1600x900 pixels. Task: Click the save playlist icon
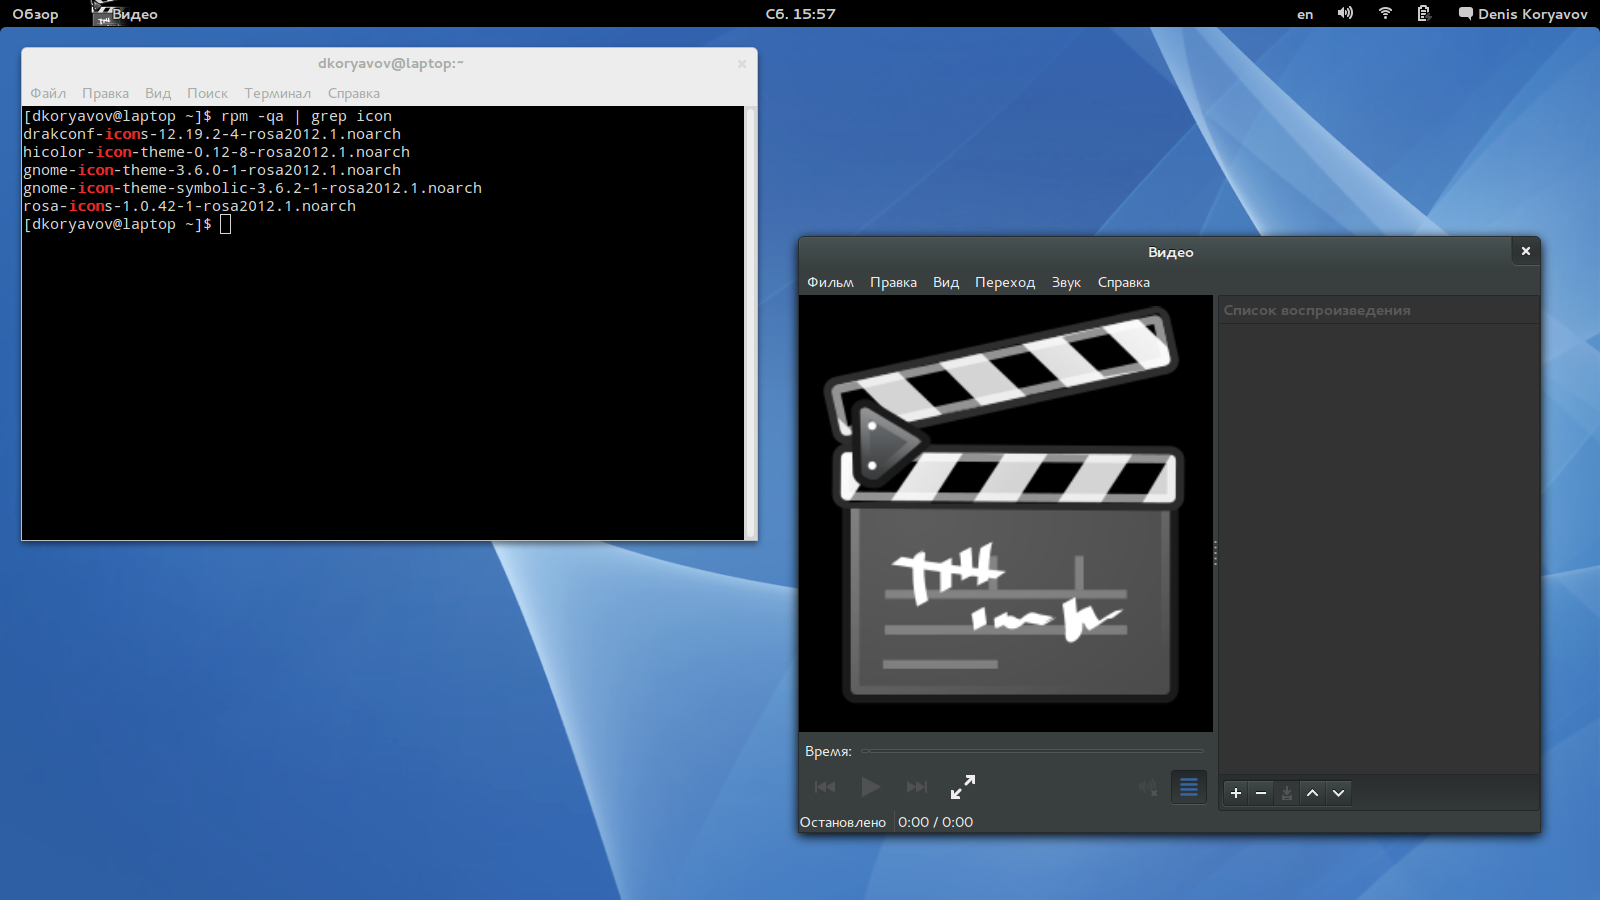point(1287,793)
